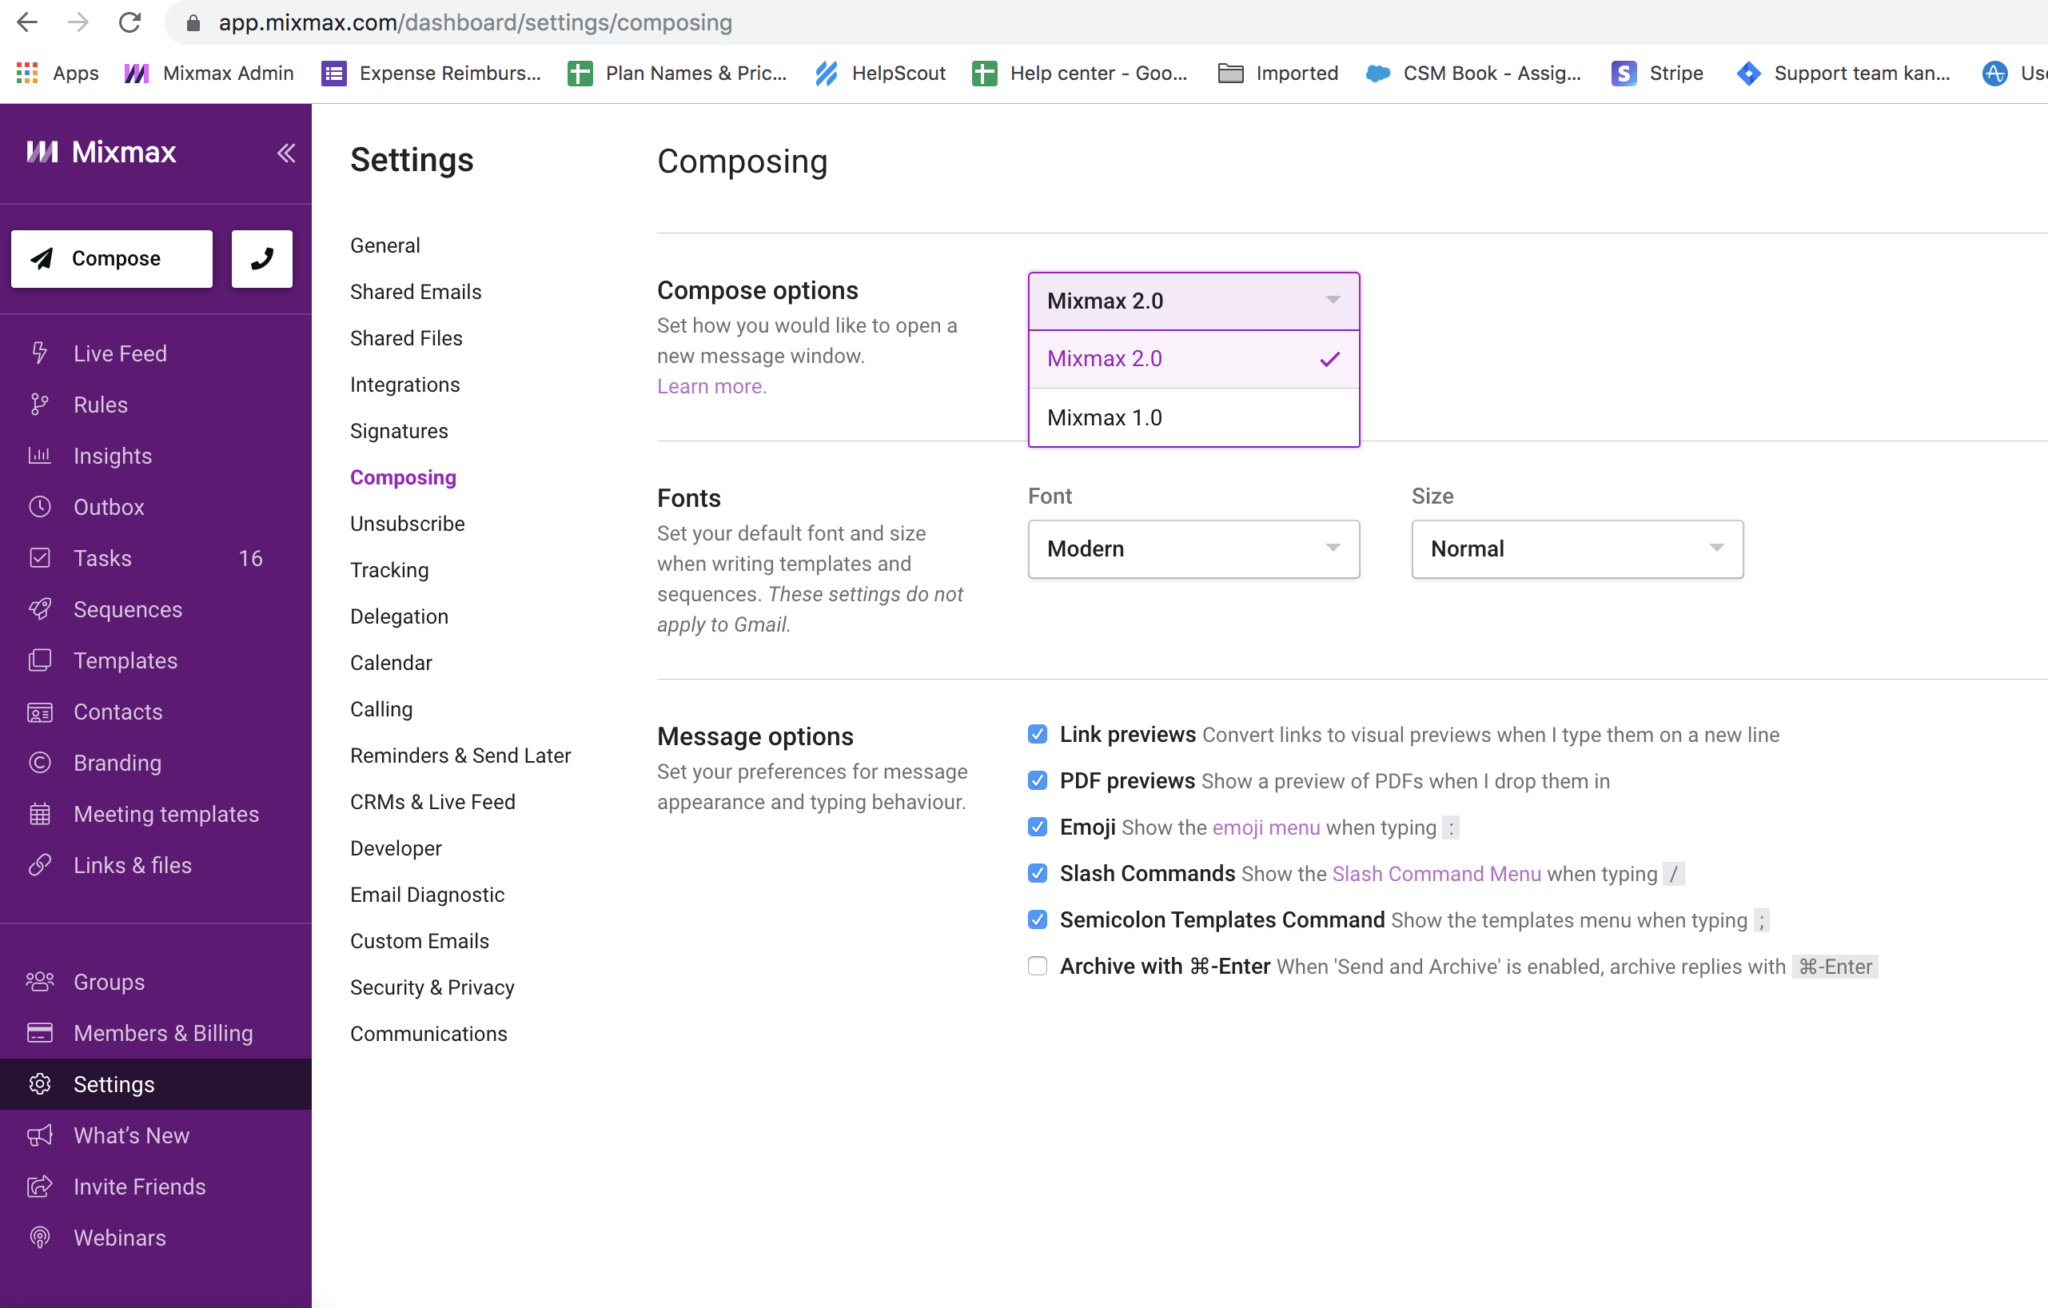Enable the Archive with ⌘-Enter option
Screen dimensions: 2048x1308
[1037, 965]
